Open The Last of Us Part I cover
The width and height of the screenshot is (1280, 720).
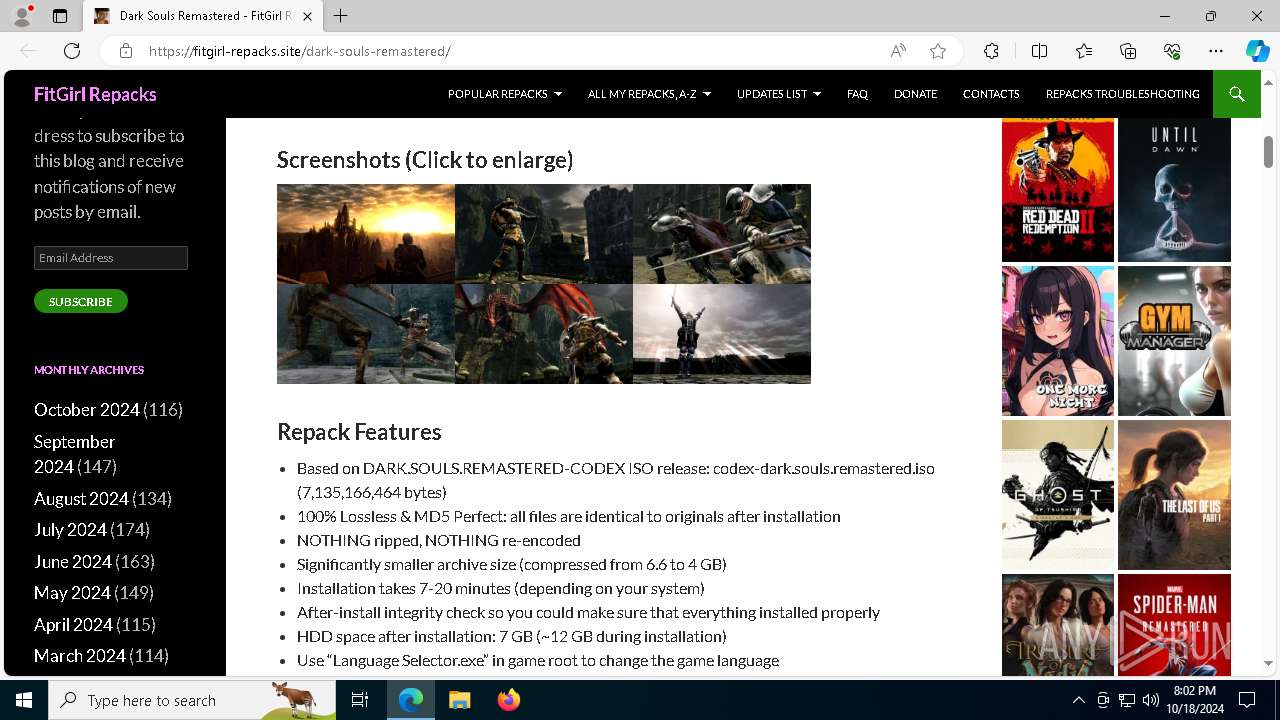[x=1174, y=495]
